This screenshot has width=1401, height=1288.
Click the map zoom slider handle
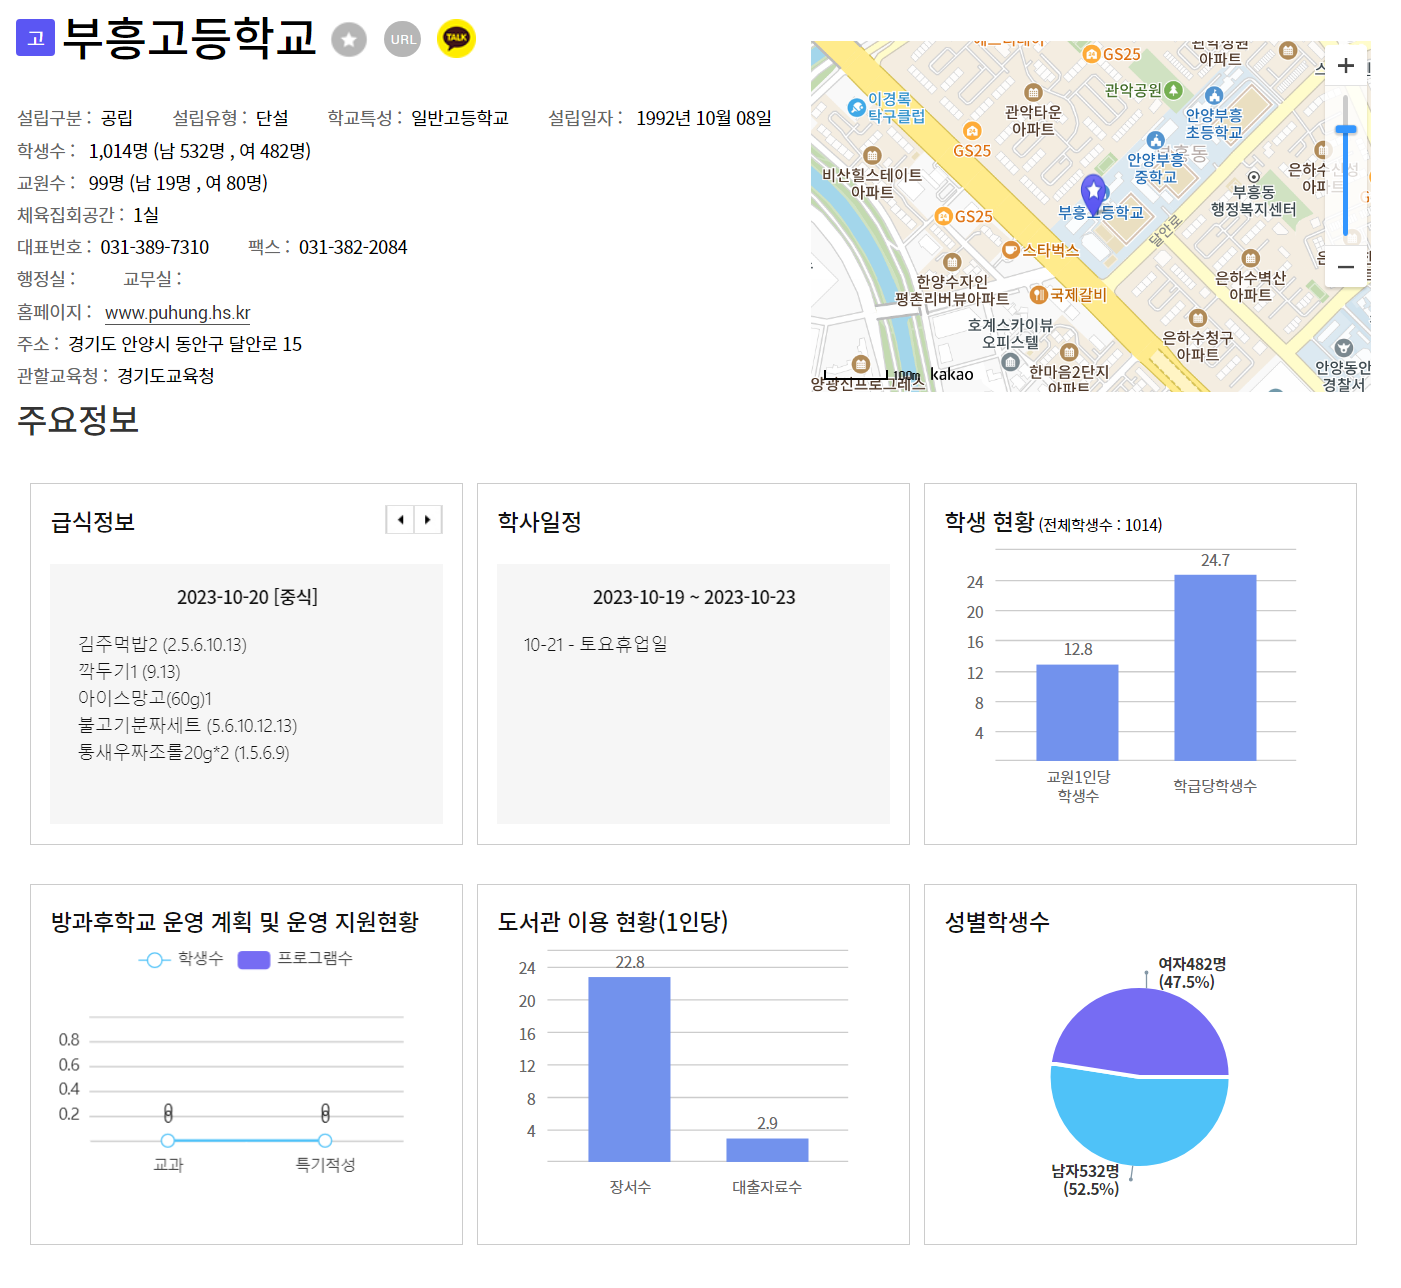[x=1346, y=130]
